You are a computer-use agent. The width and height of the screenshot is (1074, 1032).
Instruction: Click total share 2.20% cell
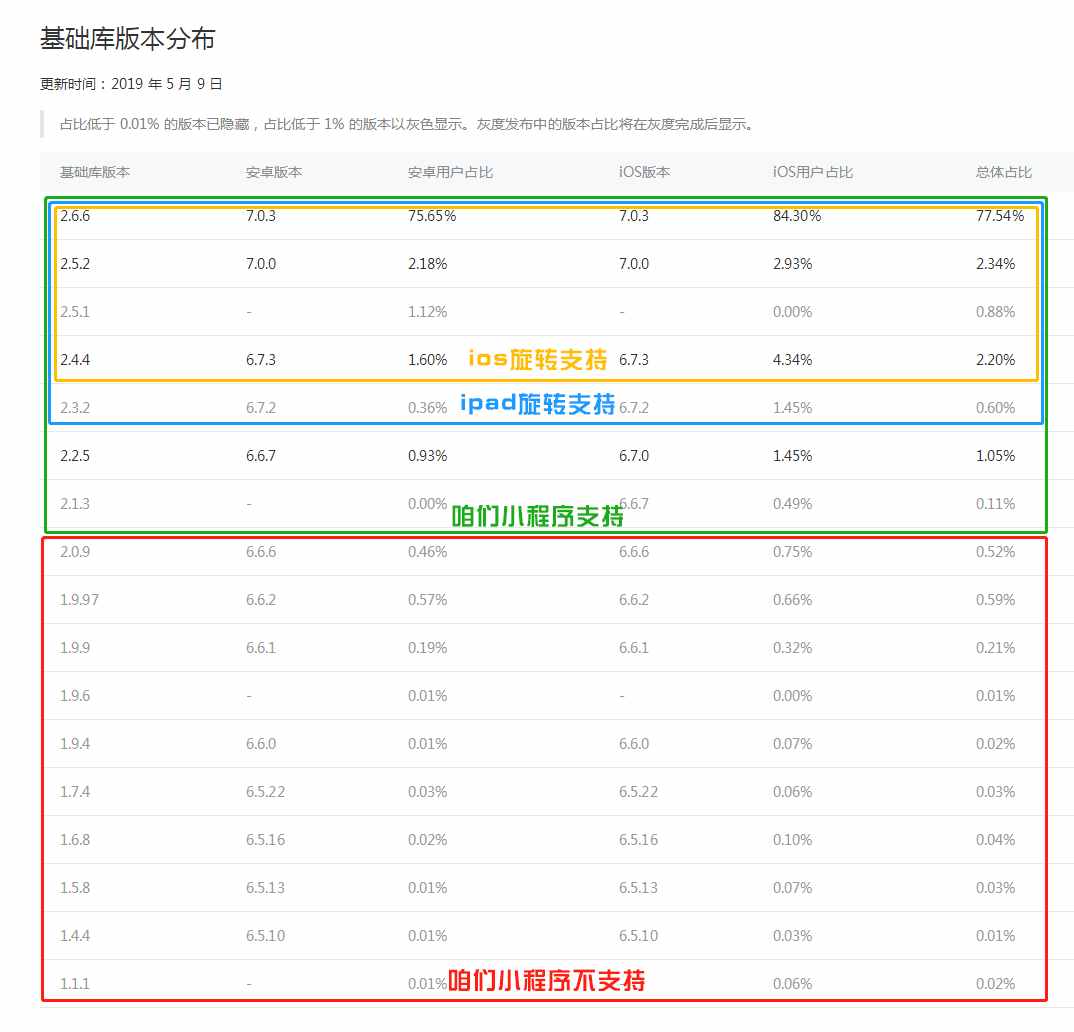[995, 360]
